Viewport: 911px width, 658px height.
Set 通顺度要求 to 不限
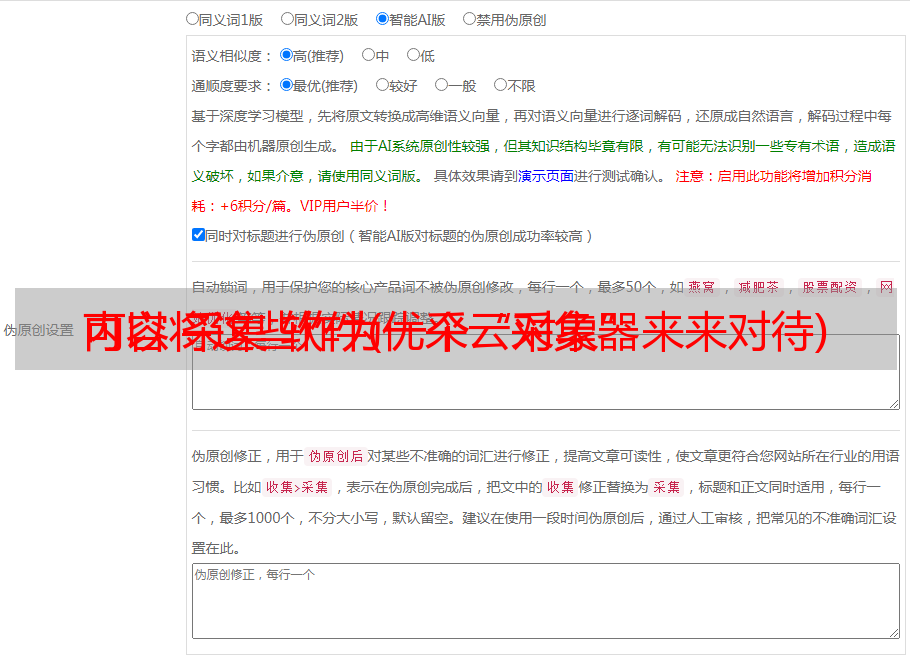(x=500, y=85)
